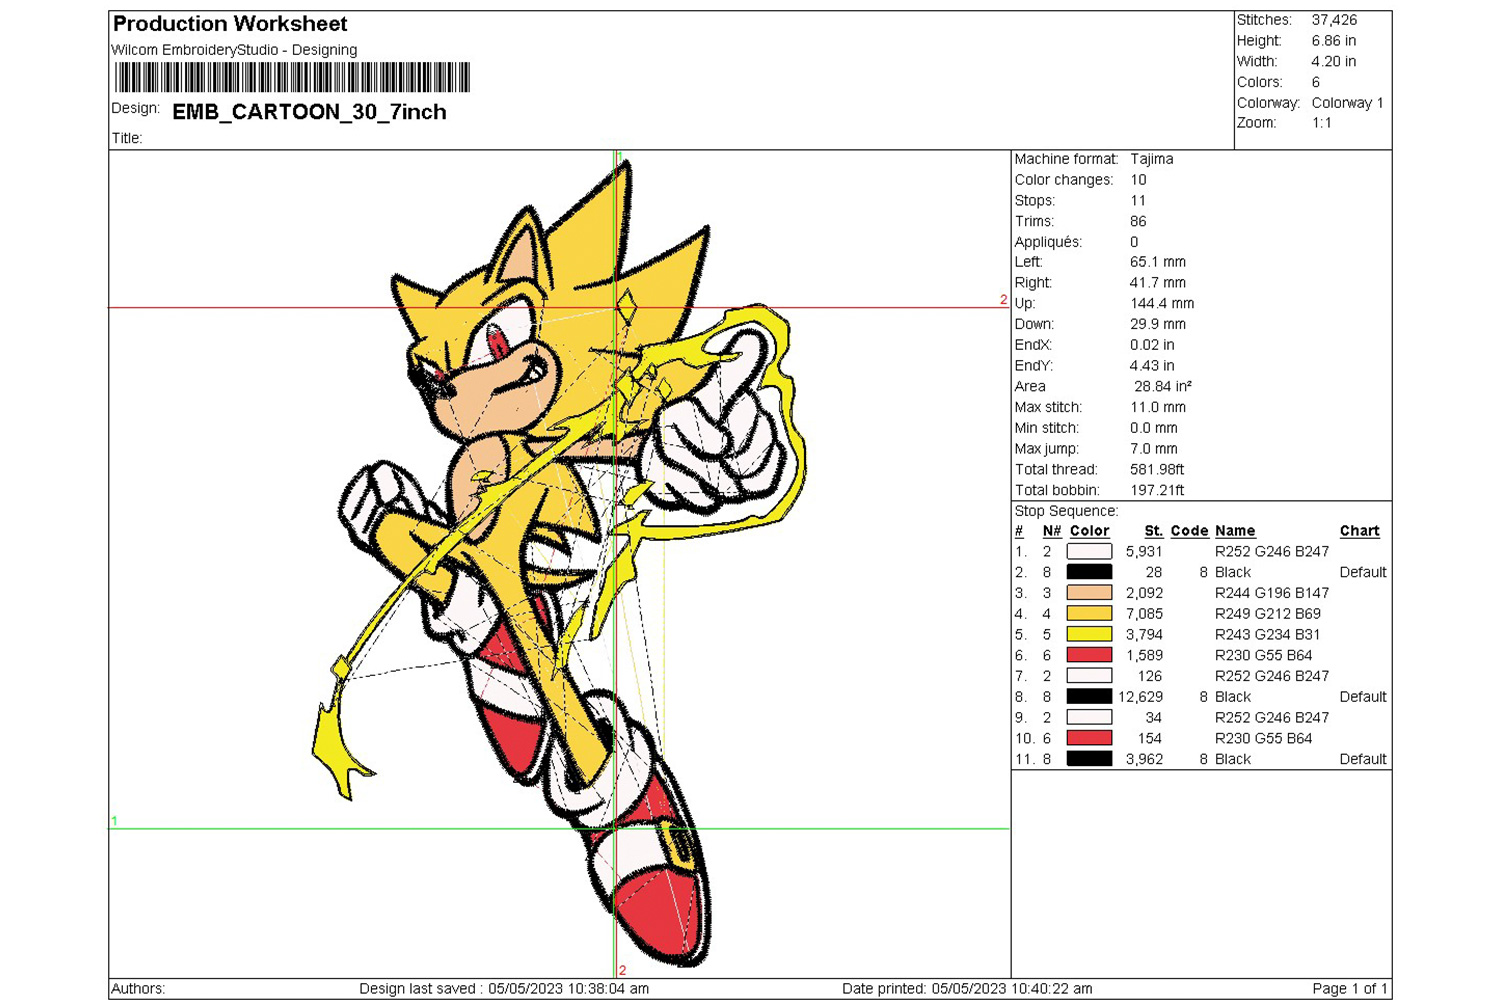Click the Page 1 of 1 label

coord(1349,988)
